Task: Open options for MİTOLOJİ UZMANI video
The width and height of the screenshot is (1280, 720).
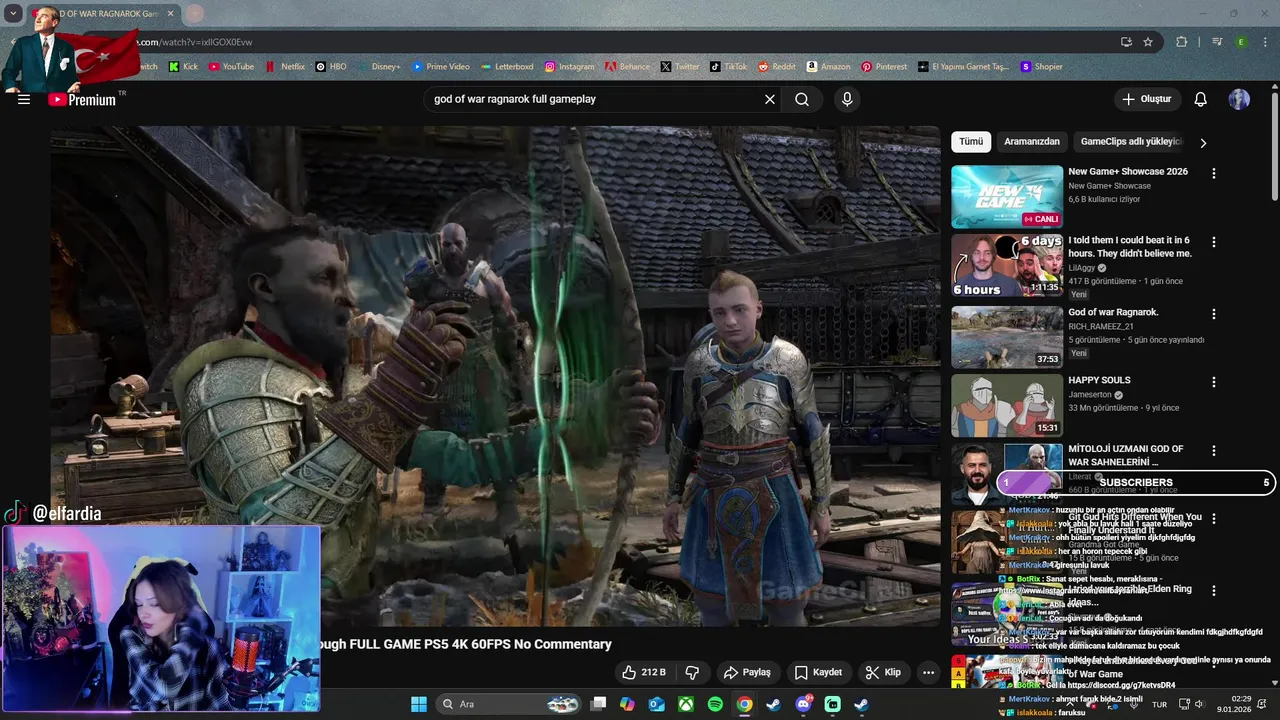Action: click(1214, 451)
